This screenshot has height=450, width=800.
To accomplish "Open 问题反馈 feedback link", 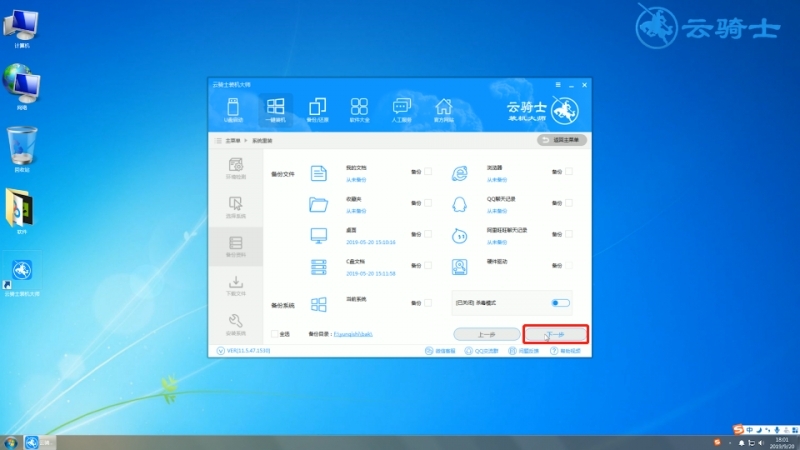I will [x=523, y=351].
